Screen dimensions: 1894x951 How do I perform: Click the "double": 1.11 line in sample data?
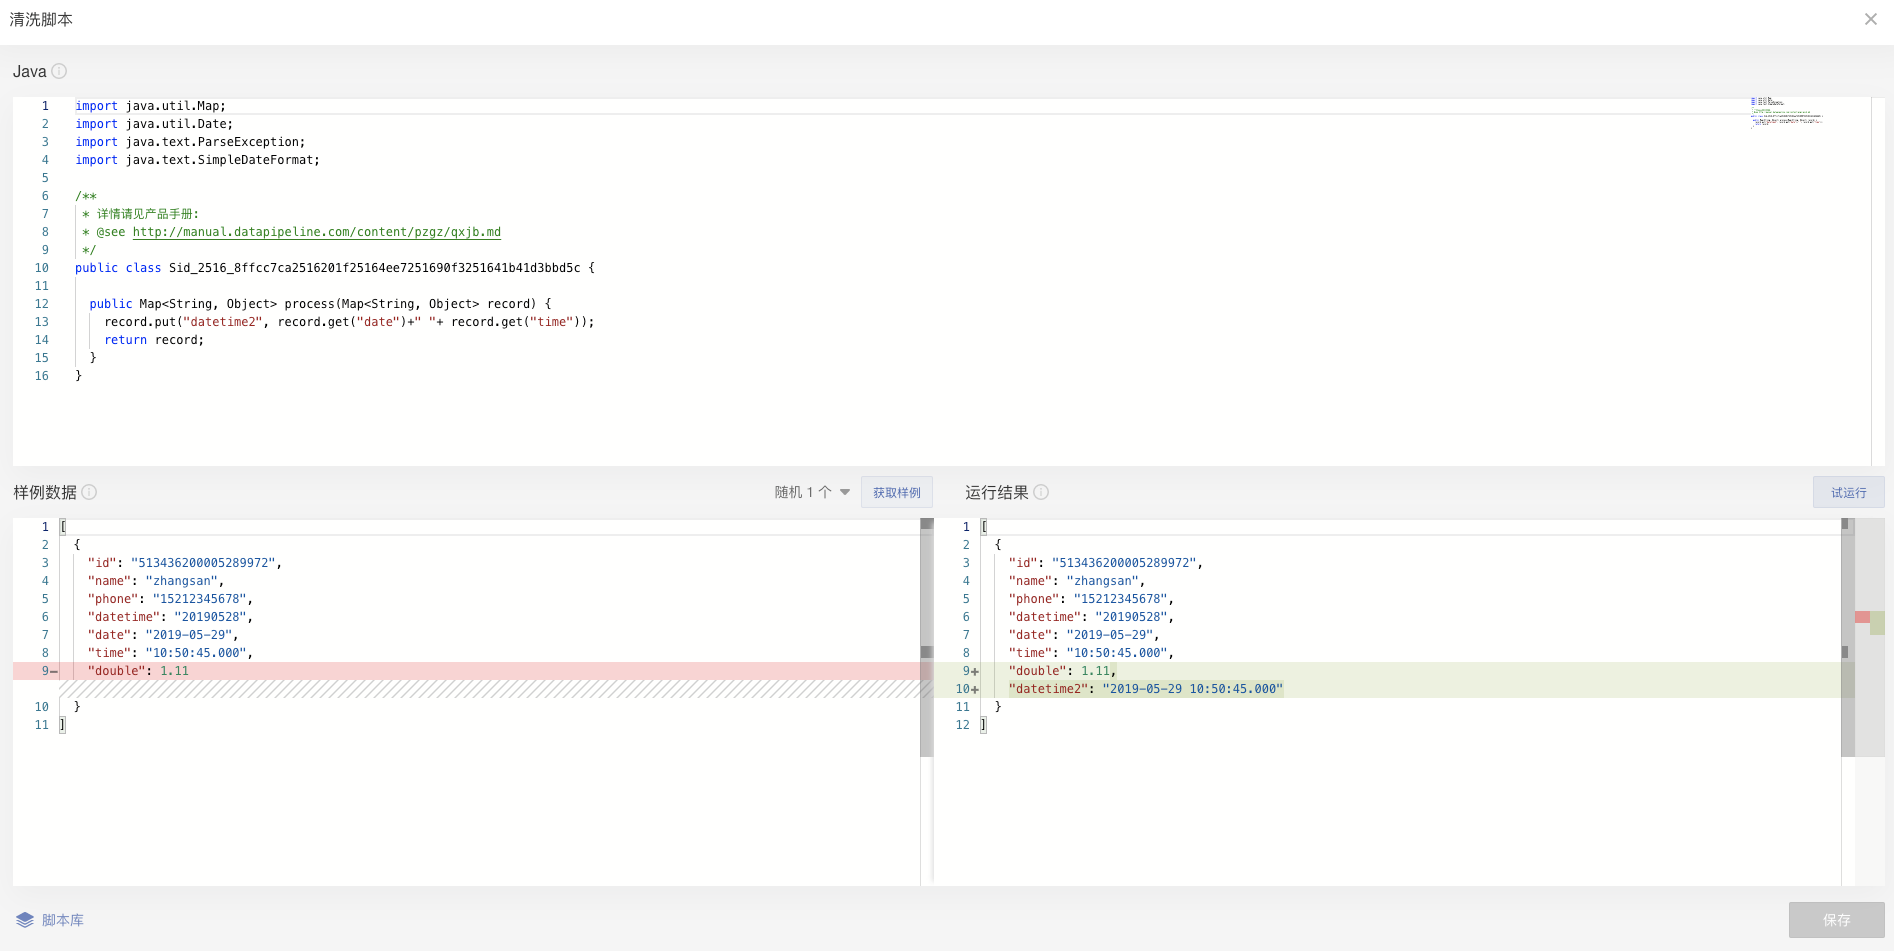(x=138, y=671)
